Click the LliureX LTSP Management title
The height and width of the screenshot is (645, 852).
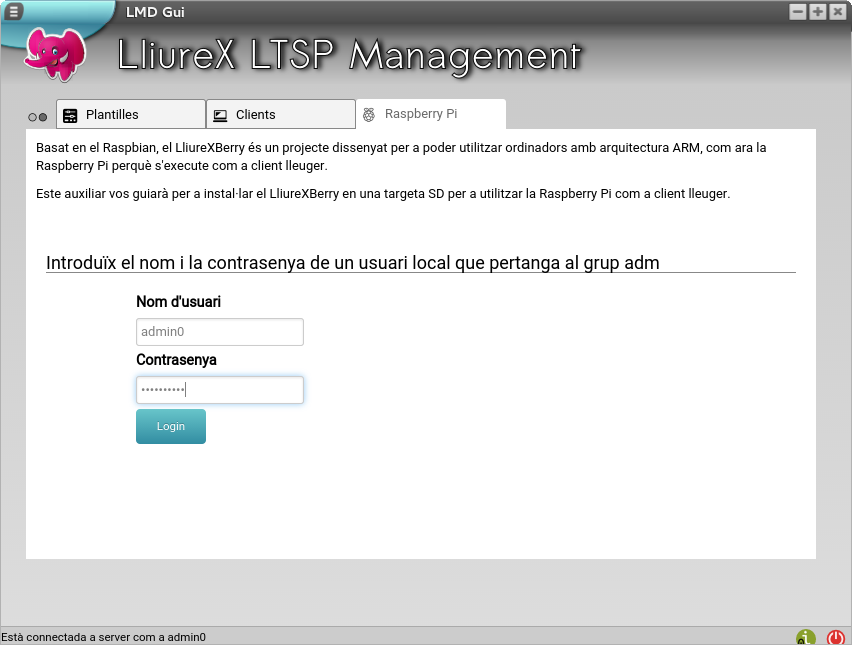point(348,56)
